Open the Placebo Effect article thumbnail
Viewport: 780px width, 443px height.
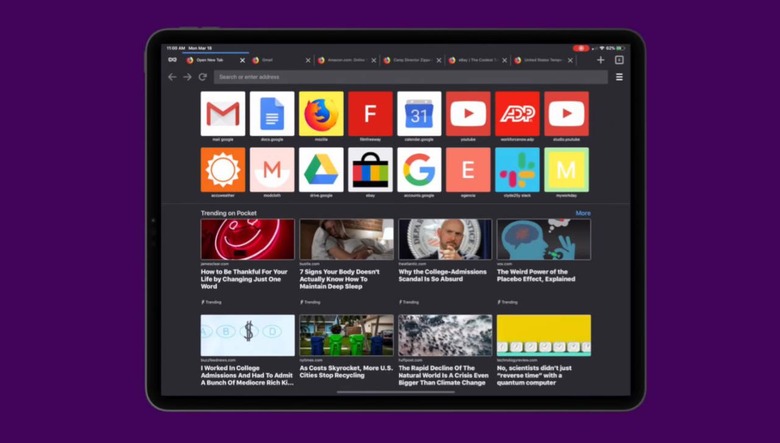click(x=543, y=240)
